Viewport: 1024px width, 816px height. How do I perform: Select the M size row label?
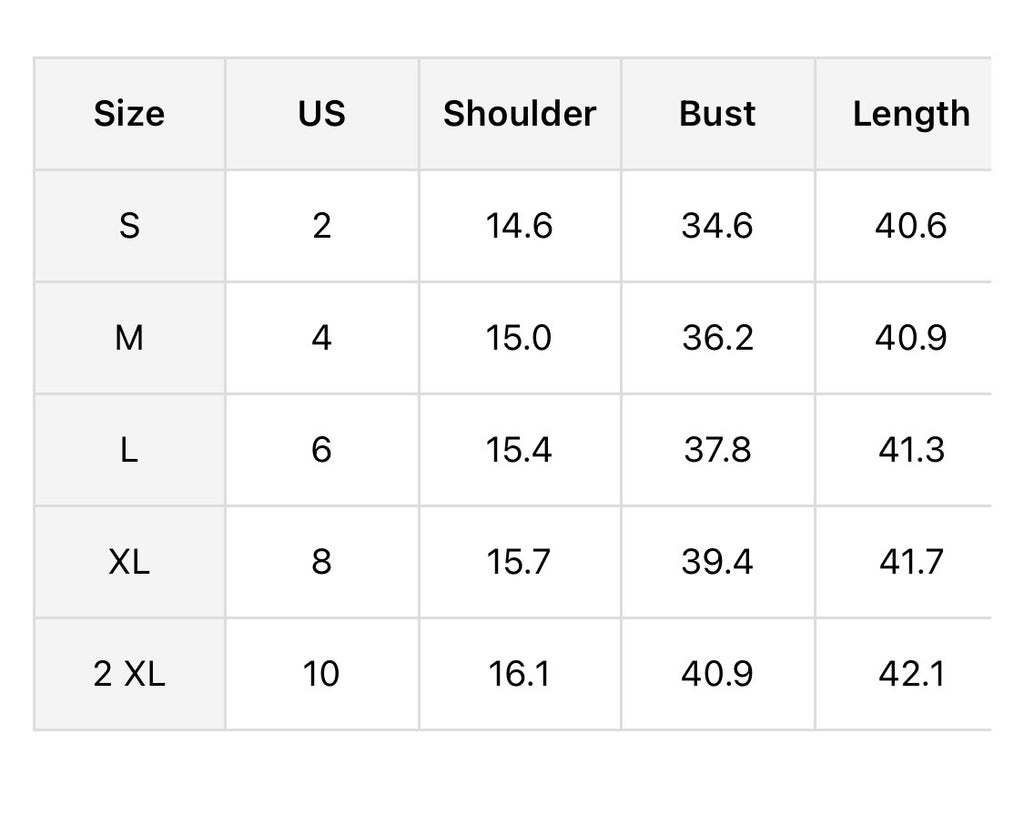click(x=129, y=338)
